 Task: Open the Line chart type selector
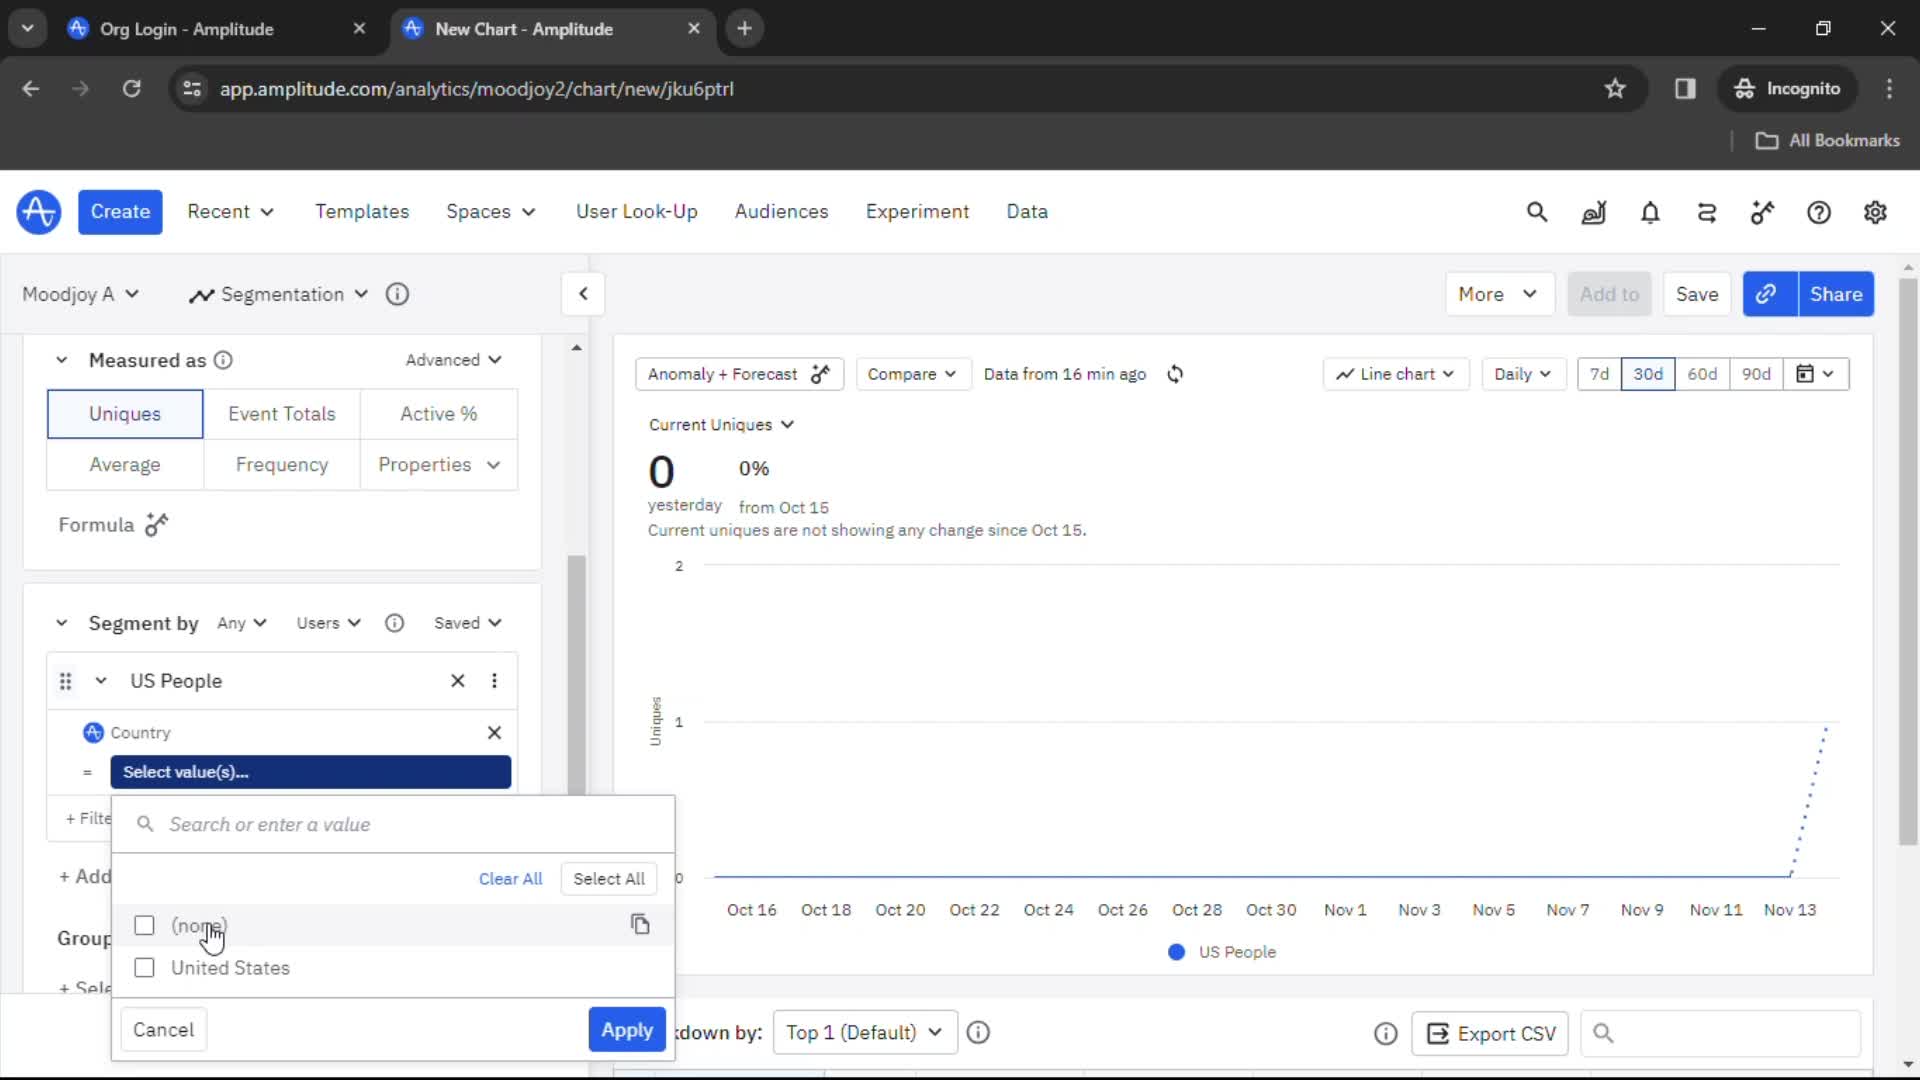(x=1394, y=373)
